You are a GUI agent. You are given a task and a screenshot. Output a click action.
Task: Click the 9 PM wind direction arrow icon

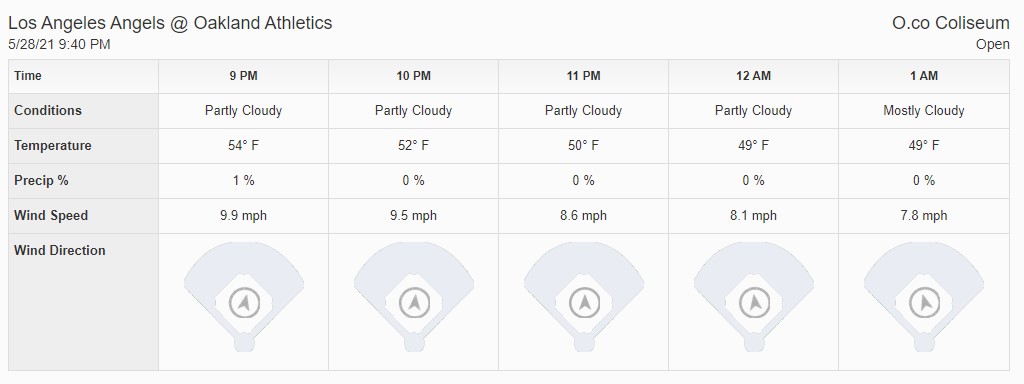pos(244,302)
